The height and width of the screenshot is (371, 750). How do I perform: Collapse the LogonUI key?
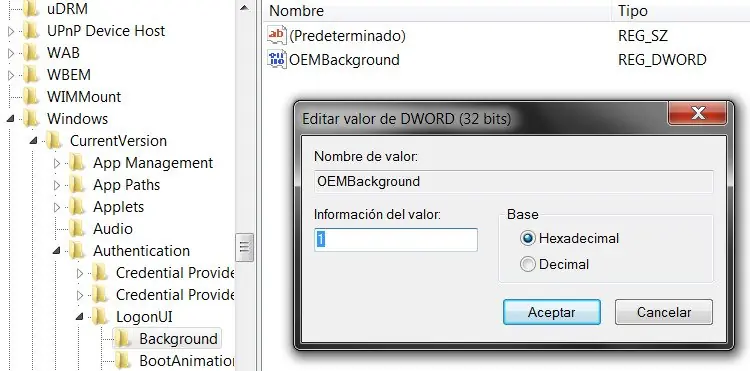(x=79, y=316)
